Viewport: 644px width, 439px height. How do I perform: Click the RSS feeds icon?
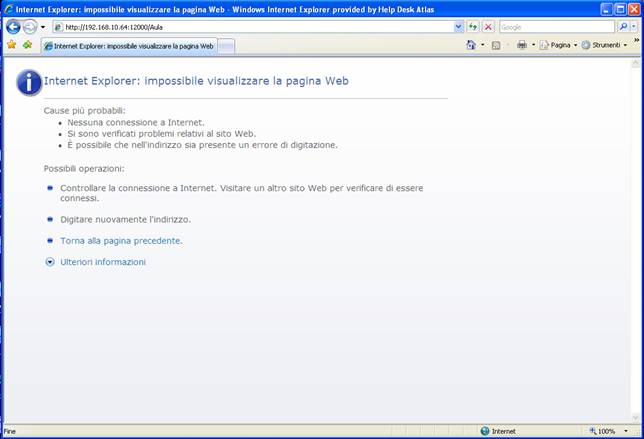coord(496,45)
